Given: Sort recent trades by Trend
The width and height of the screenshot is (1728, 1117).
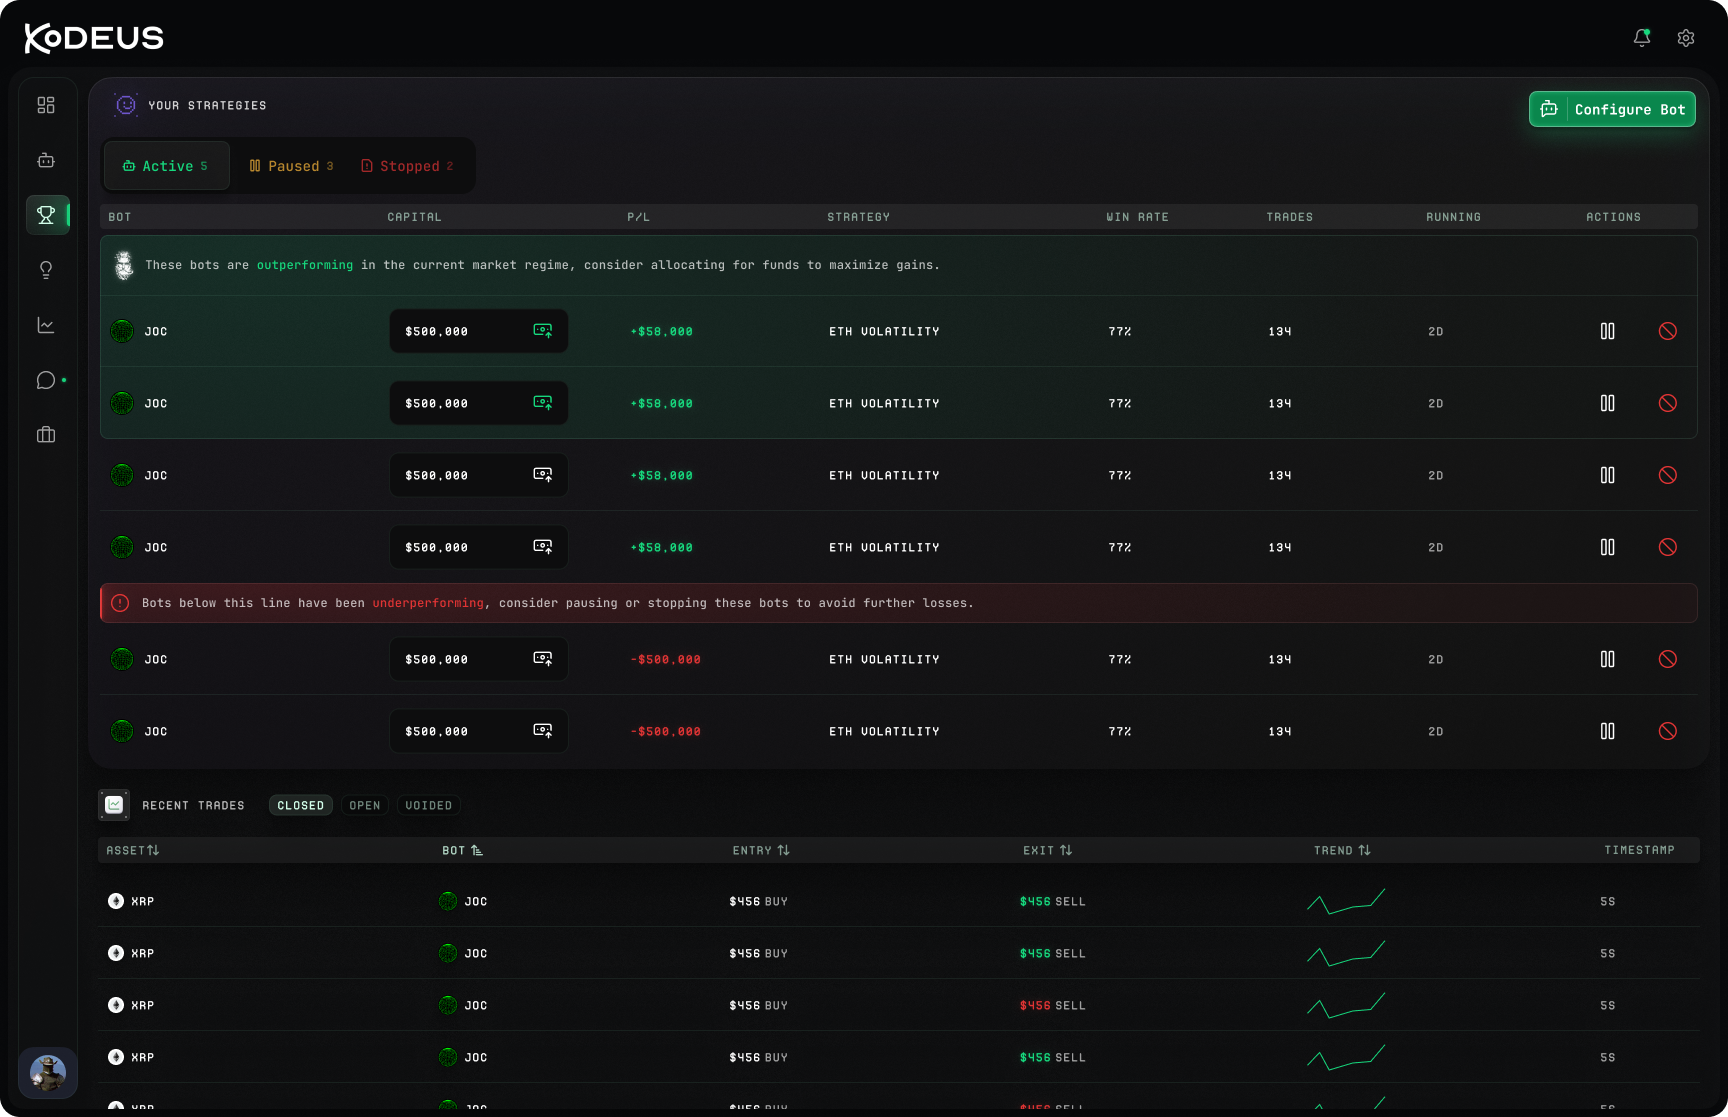Looking at the screenshot, I should [1342, 851].
